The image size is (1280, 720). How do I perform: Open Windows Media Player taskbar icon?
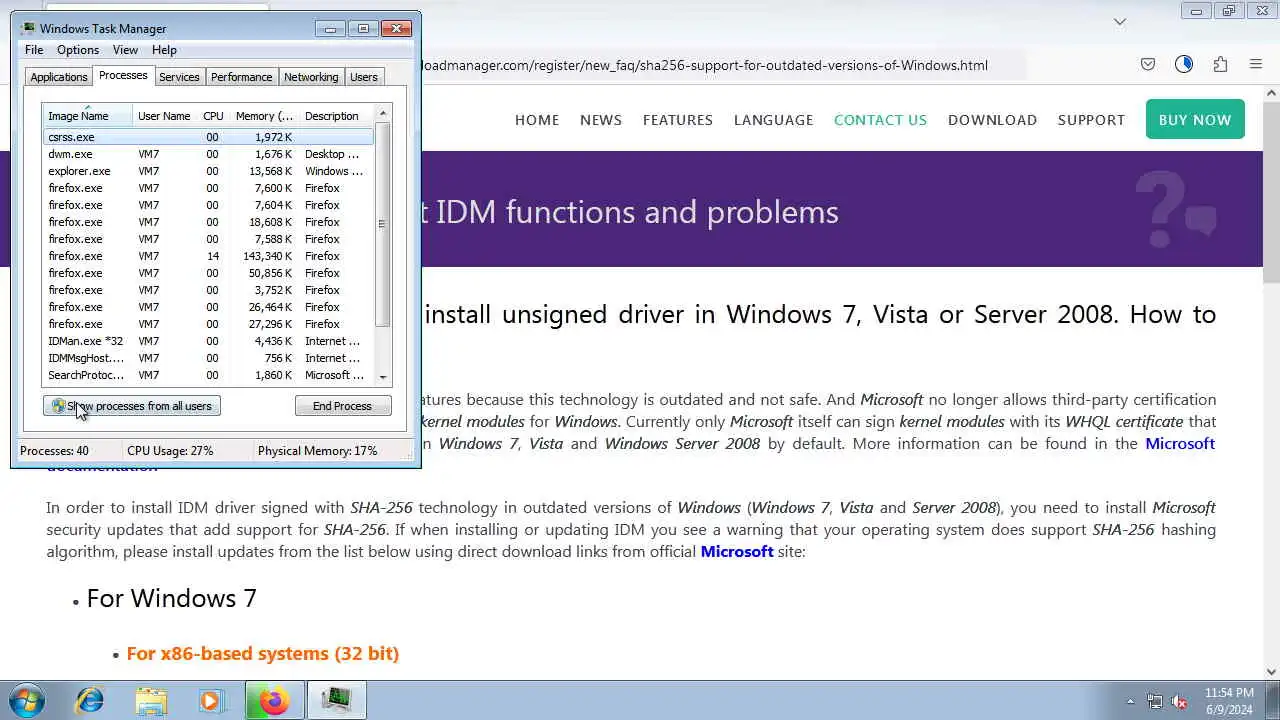pyautogui.click(x=211, y=700)
